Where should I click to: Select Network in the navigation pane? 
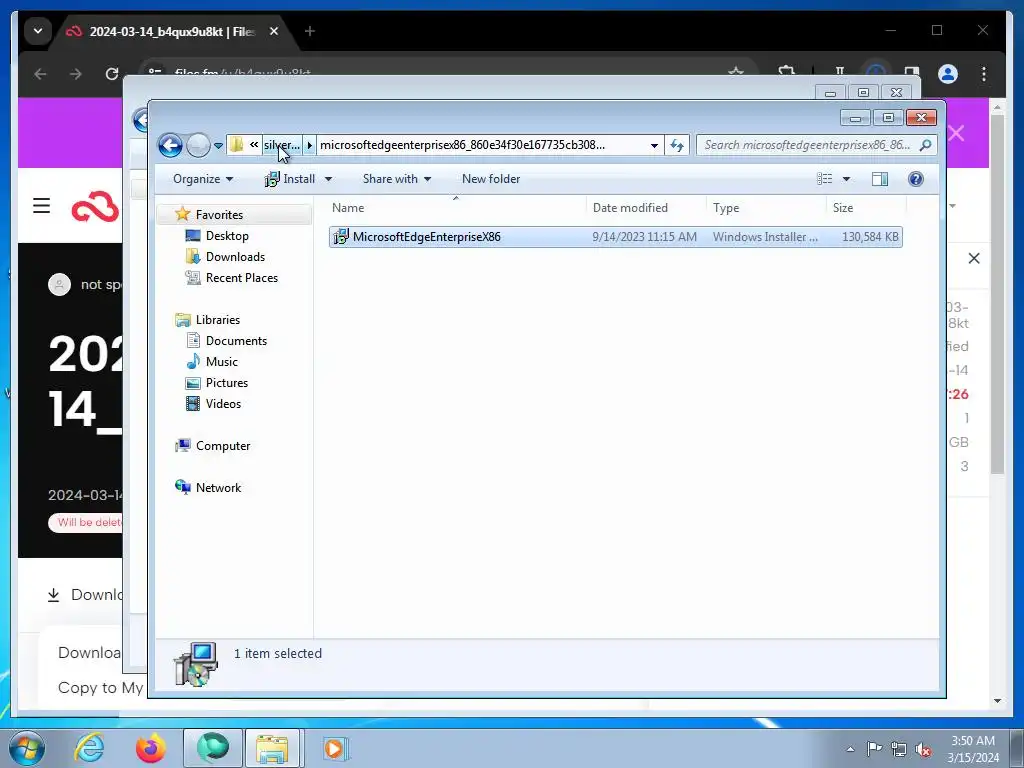pos(218,488)
